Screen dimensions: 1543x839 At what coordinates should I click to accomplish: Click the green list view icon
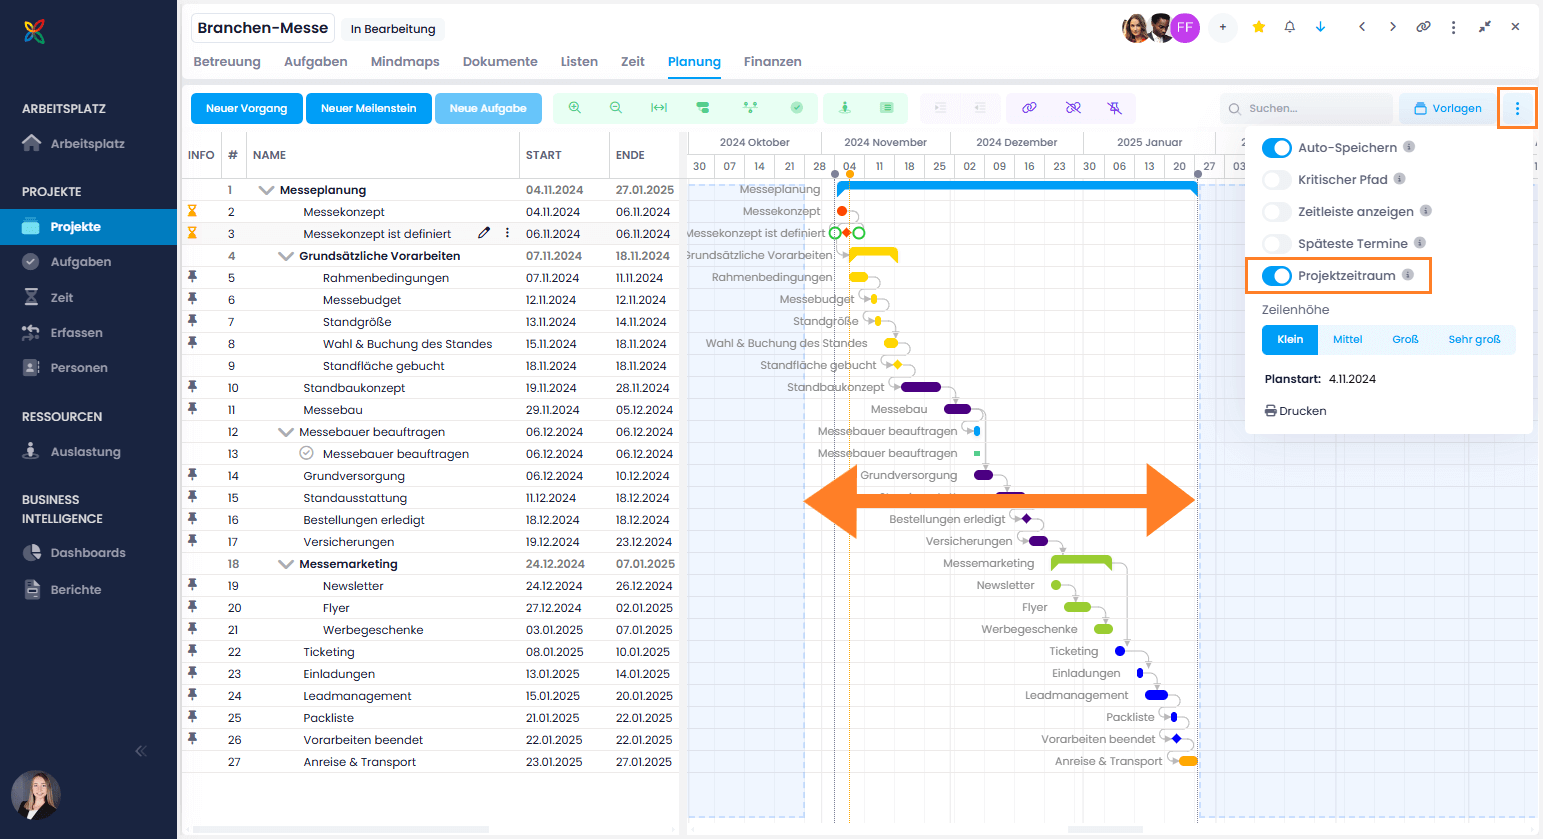[x=886, y=108]
